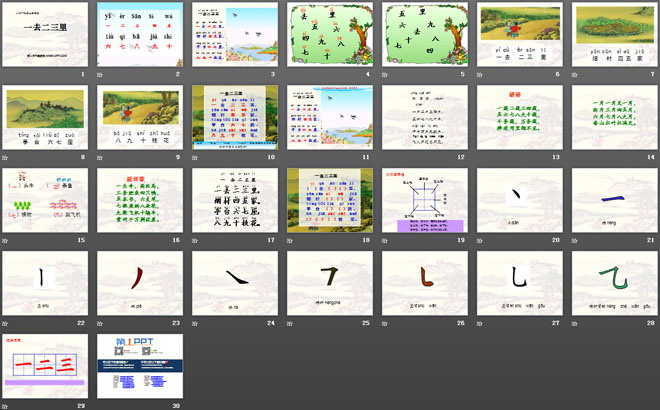Select slide 25 héngzhé stroke
The width and height of the screenshot is (660, 410).
pos(330,283)
